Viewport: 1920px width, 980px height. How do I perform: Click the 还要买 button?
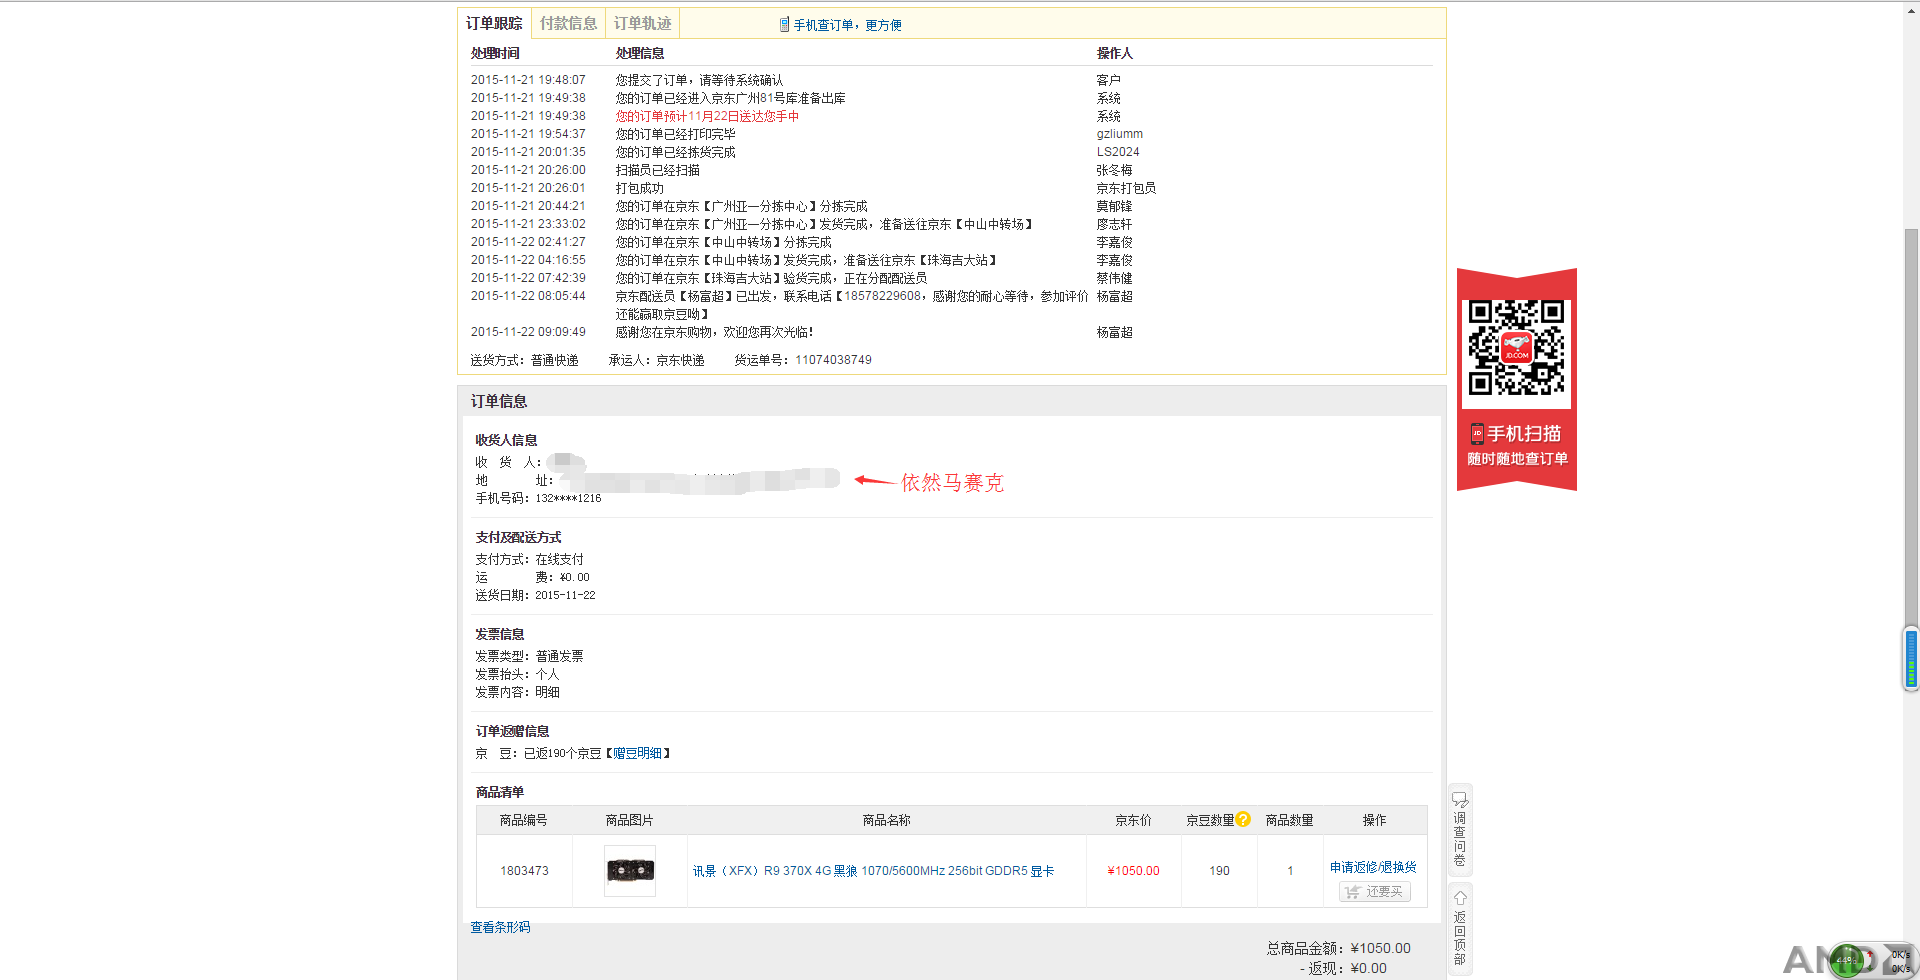pos(1375,892)
